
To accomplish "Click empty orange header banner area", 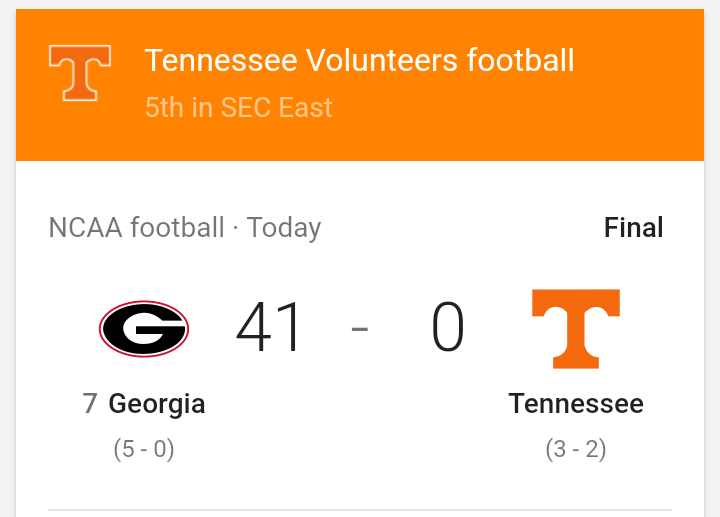I will [640, 110].
